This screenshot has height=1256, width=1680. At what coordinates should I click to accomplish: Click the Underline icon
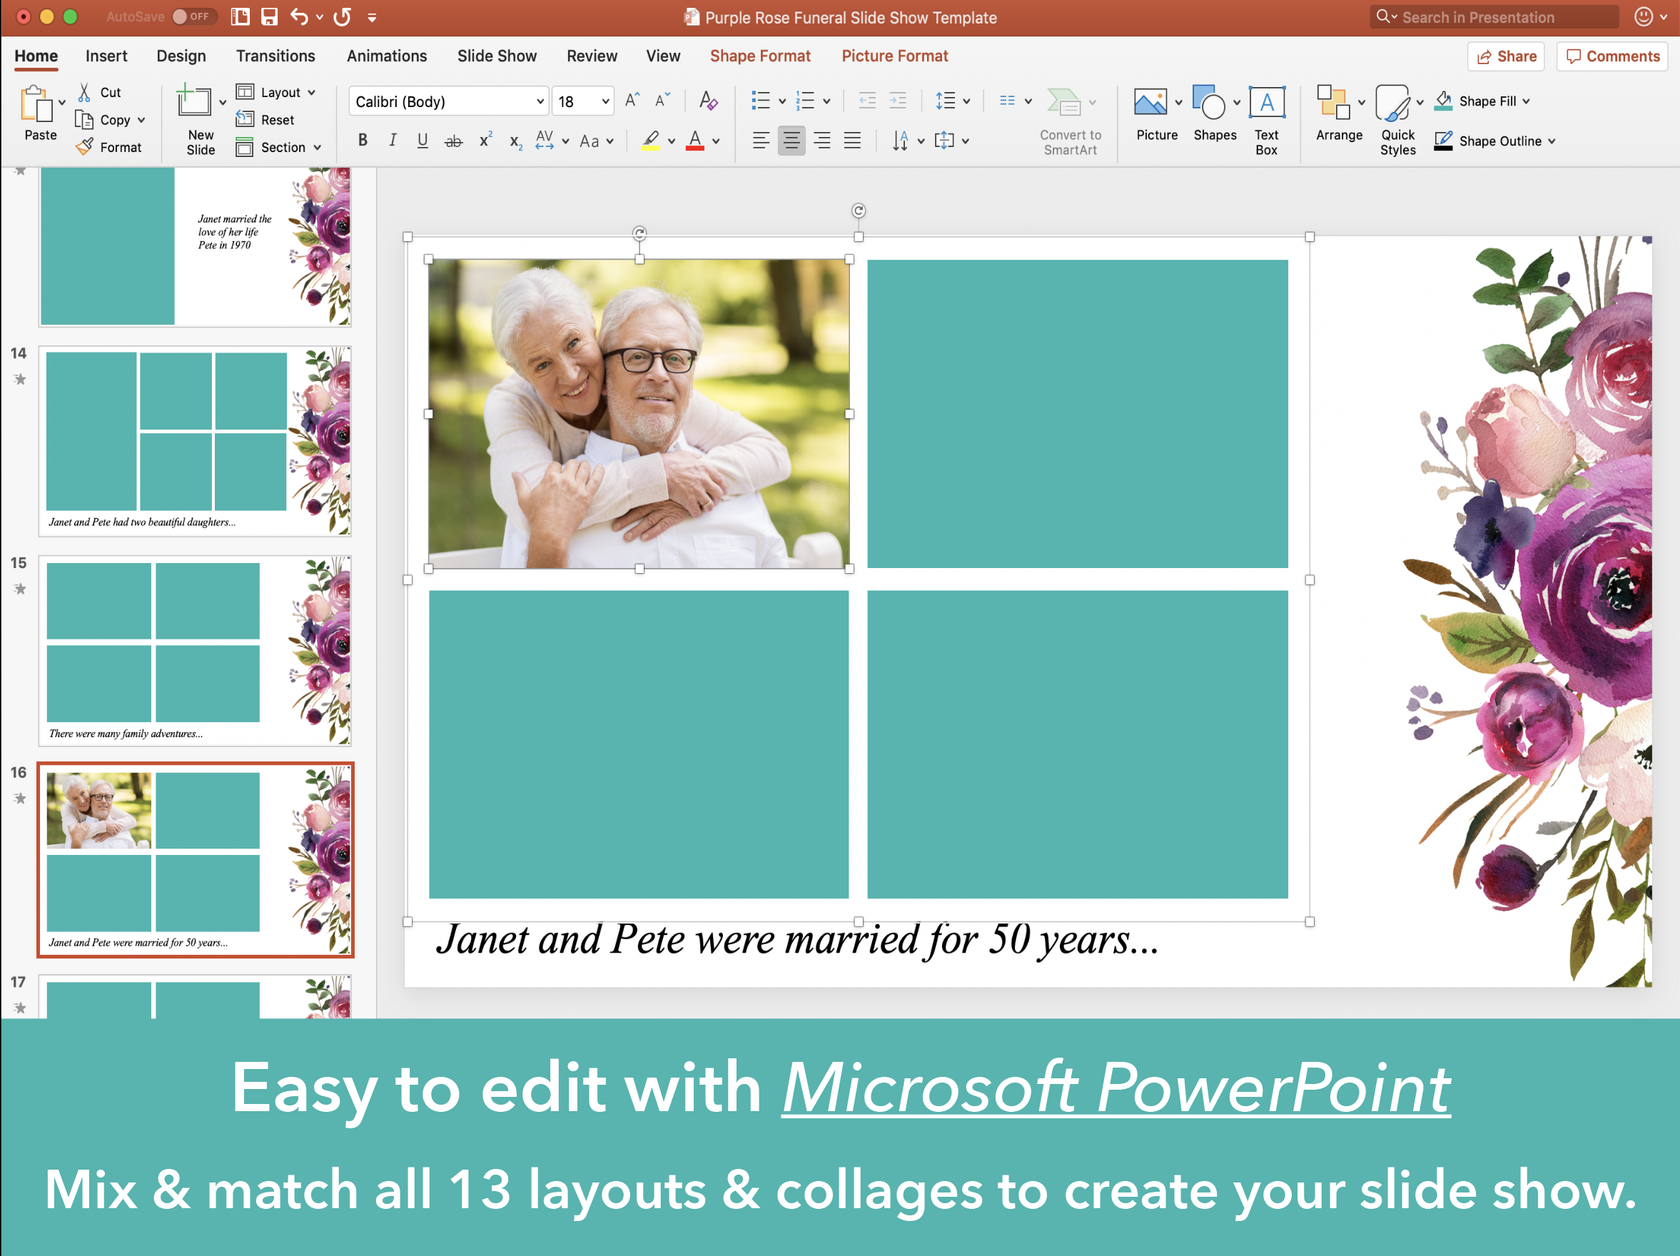tap(422, 140)
